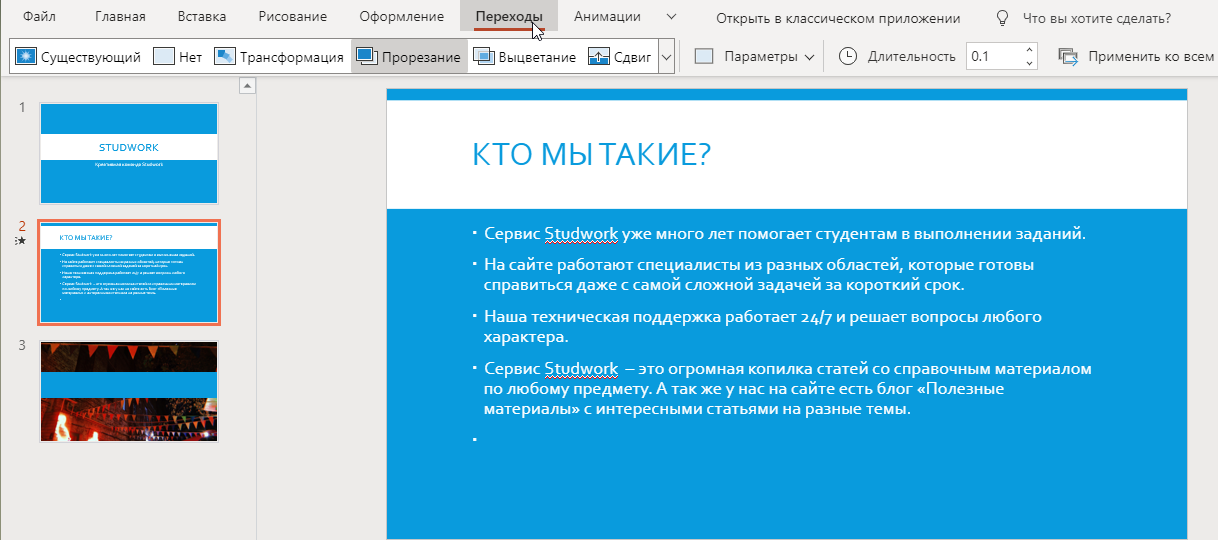Switch to the Анимации tab
The height and width of the screenshot is (540, 1218).
click(x=607, y=17)
